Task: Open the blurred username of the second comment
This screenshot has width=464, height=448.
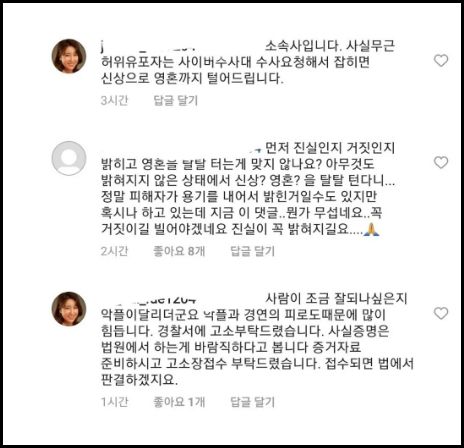Action: click(182, 147)
